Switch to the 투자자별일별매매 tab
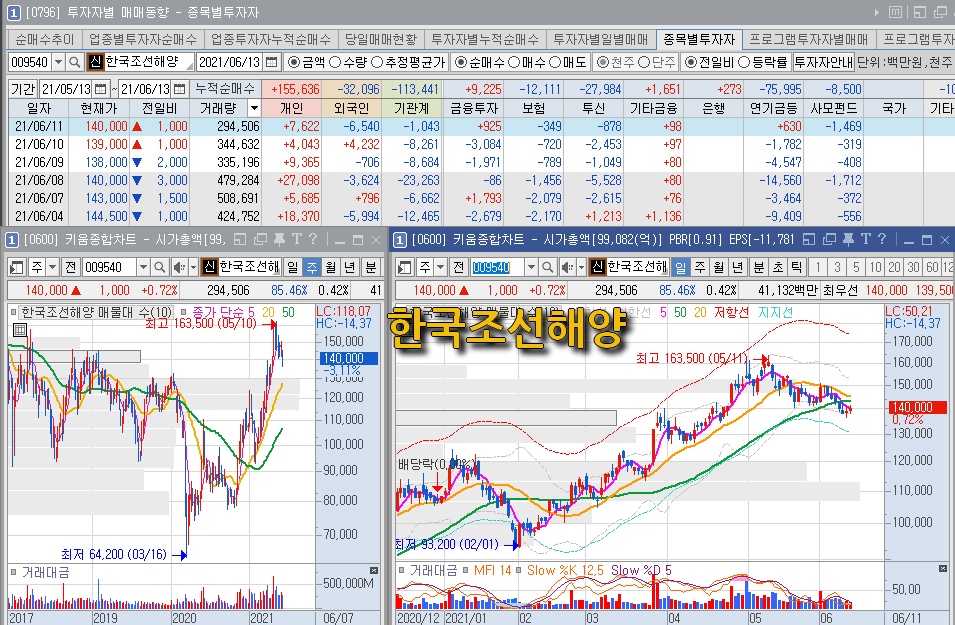955x625 pixels. click(x=601, y=40)
